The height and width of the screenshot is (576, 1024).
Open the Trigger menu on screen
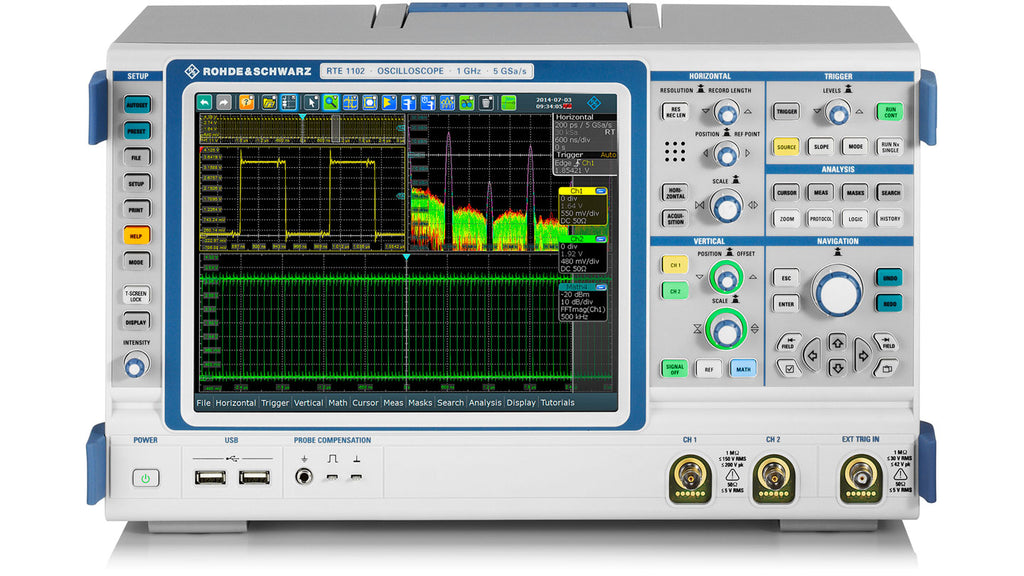pyautogui.click(x=275, y=403)
